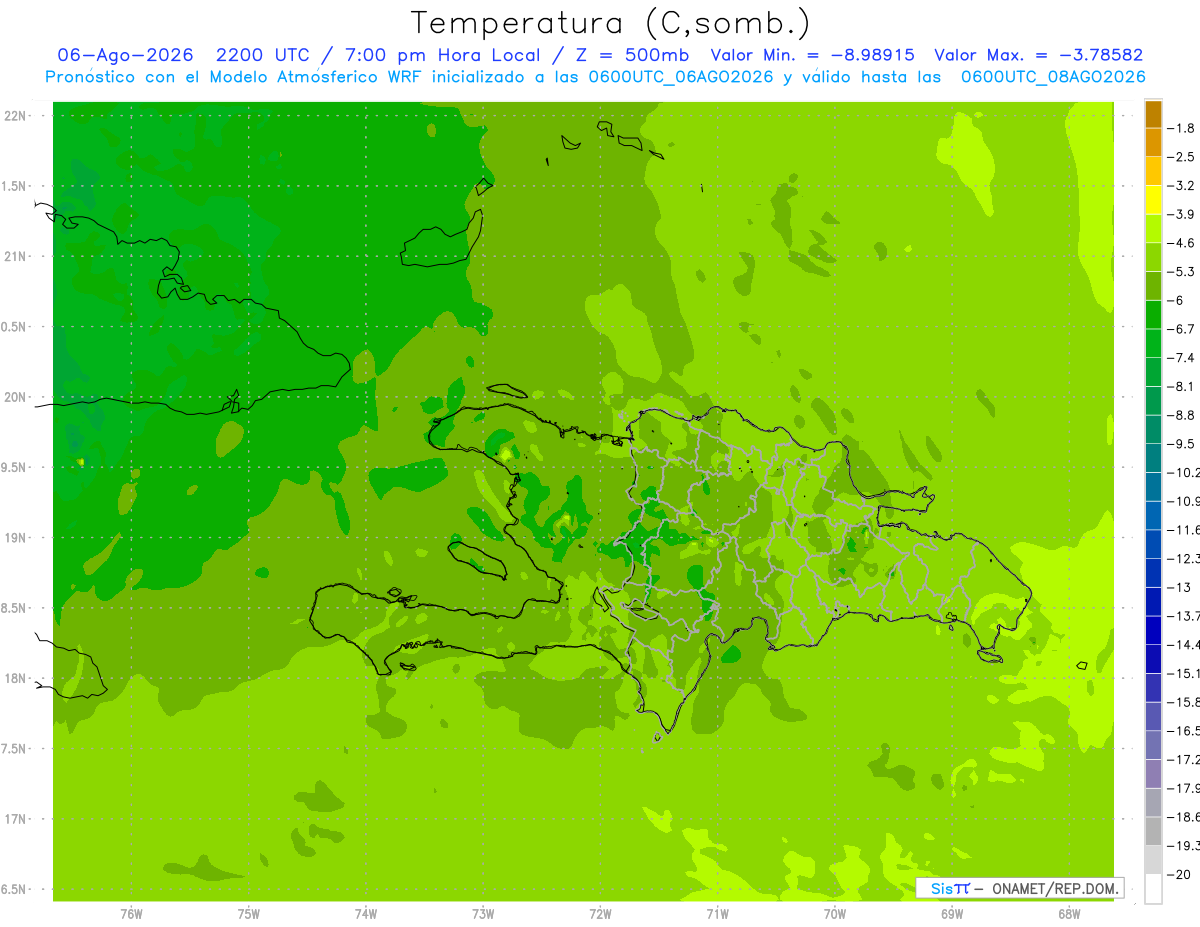Click the '76W' longitude label

point(131,914)
